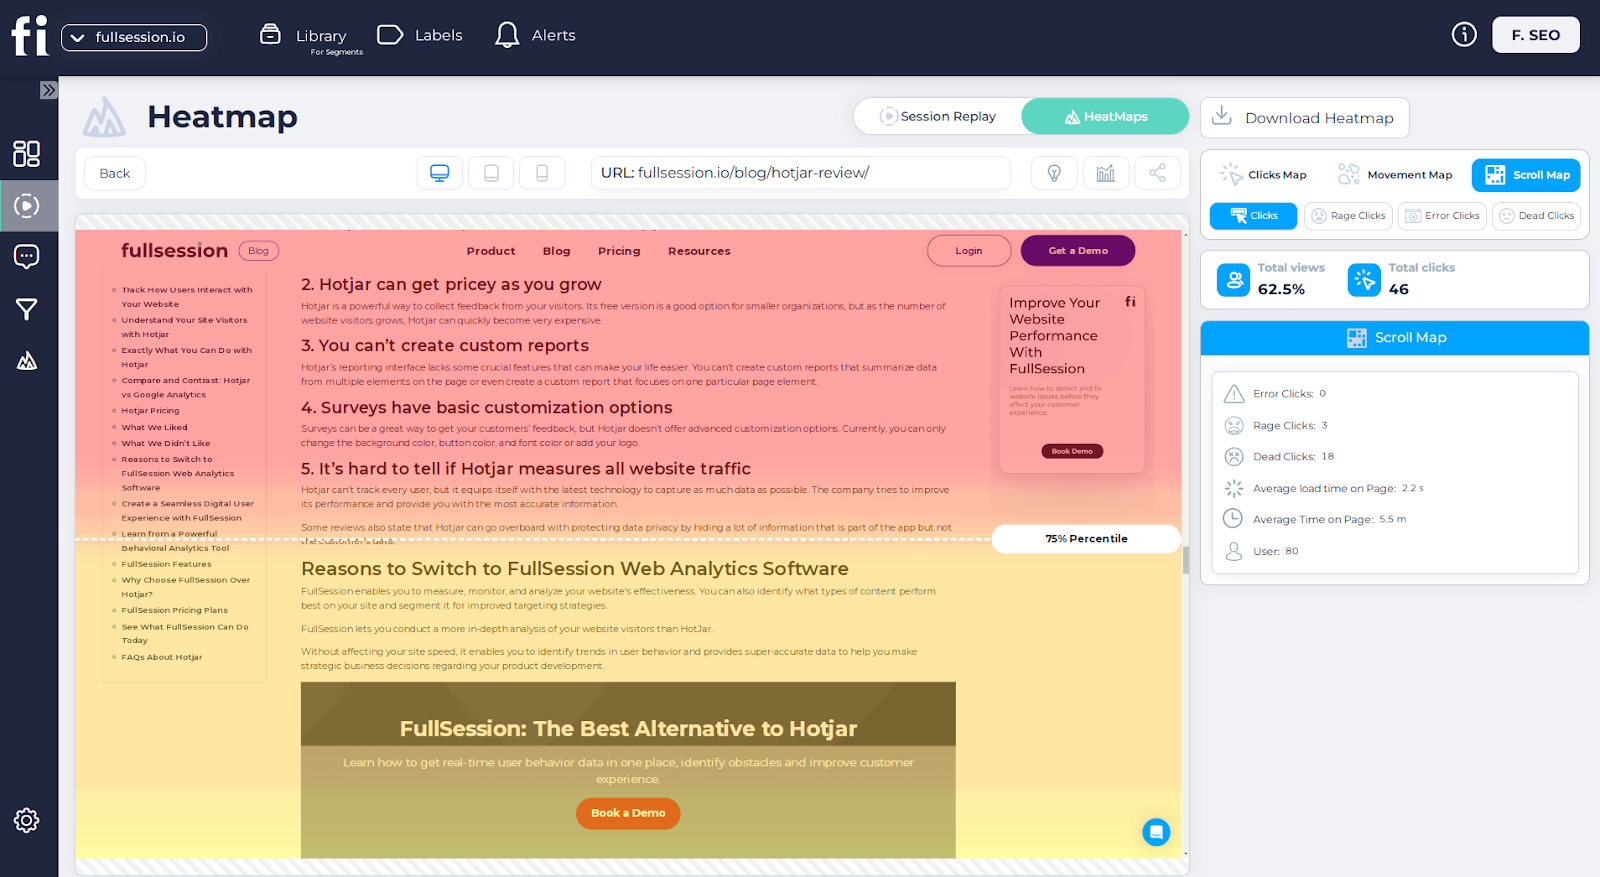Open feedback chat icon in left sidebar
This screenshot has width=1600, height=877.
coord(27,257)
